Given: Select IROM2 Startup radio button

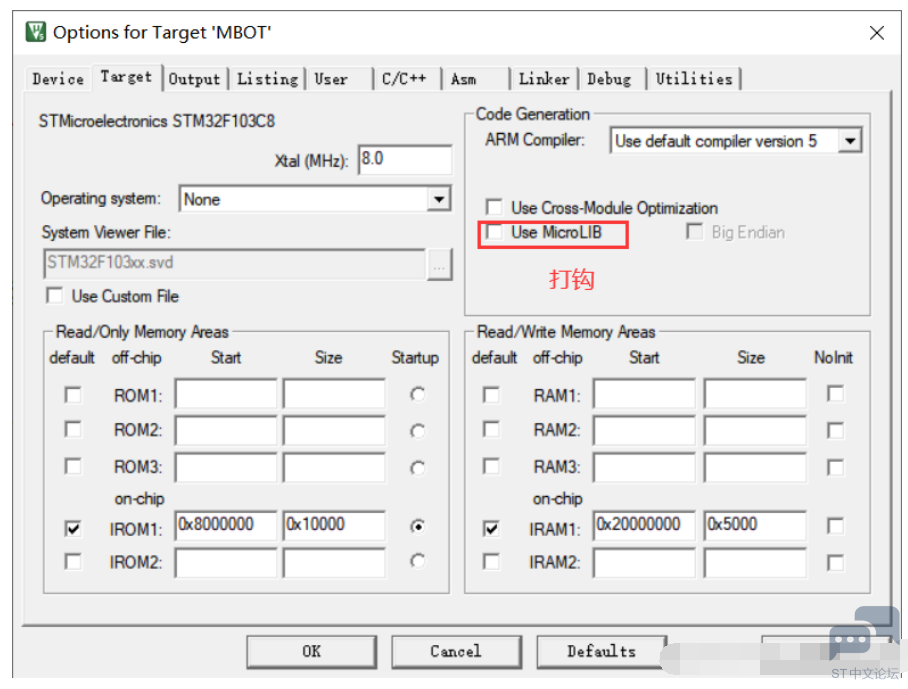Looking at the screenshot, I should click(418, 560).
